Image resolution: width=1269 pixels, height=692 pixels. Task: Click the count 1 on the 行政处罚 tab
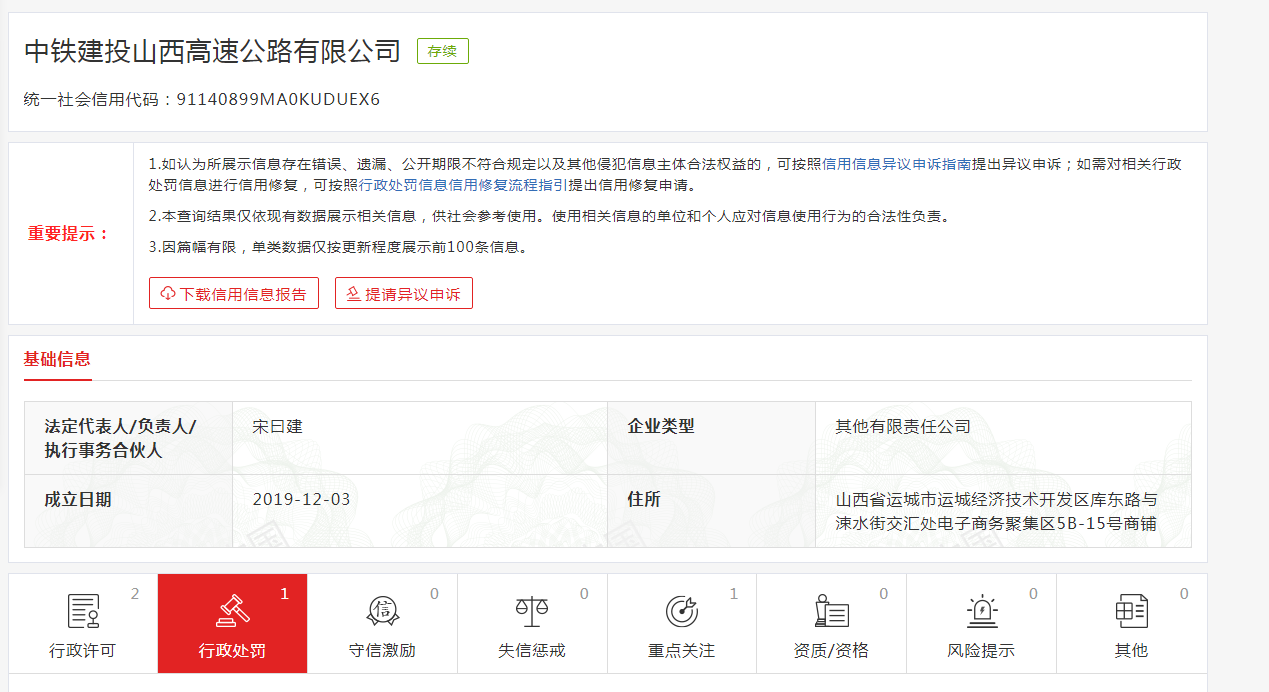pyautogui.click(x=284, y=594)
